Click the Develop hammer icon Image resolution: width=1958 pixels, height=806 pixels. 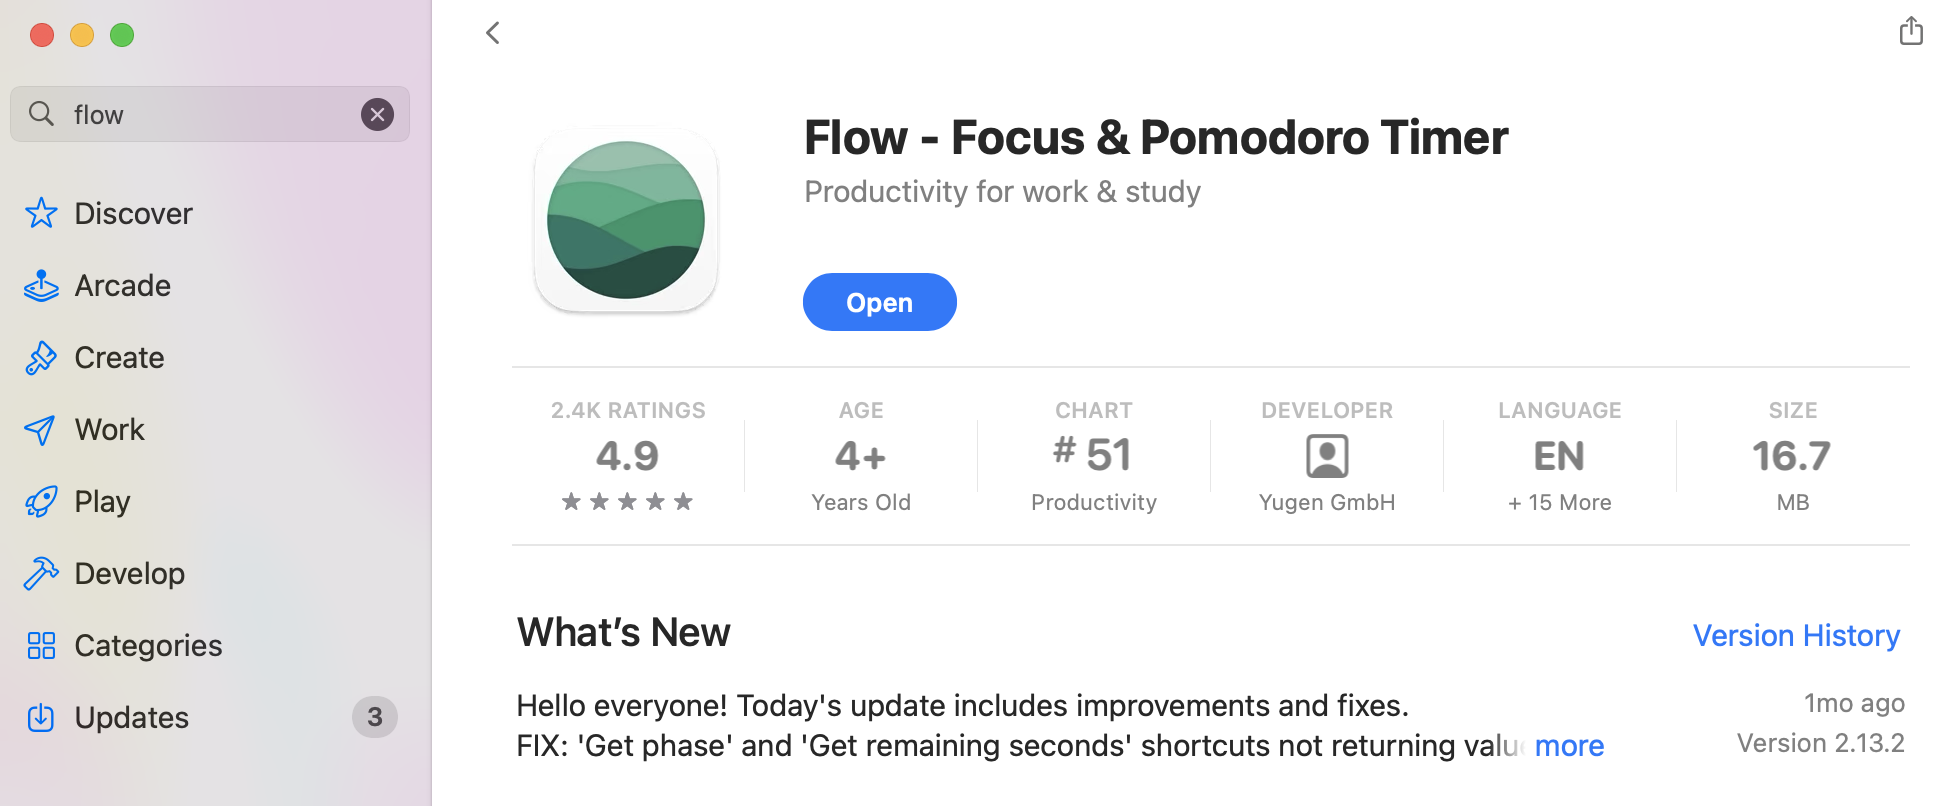coord(41,574)
